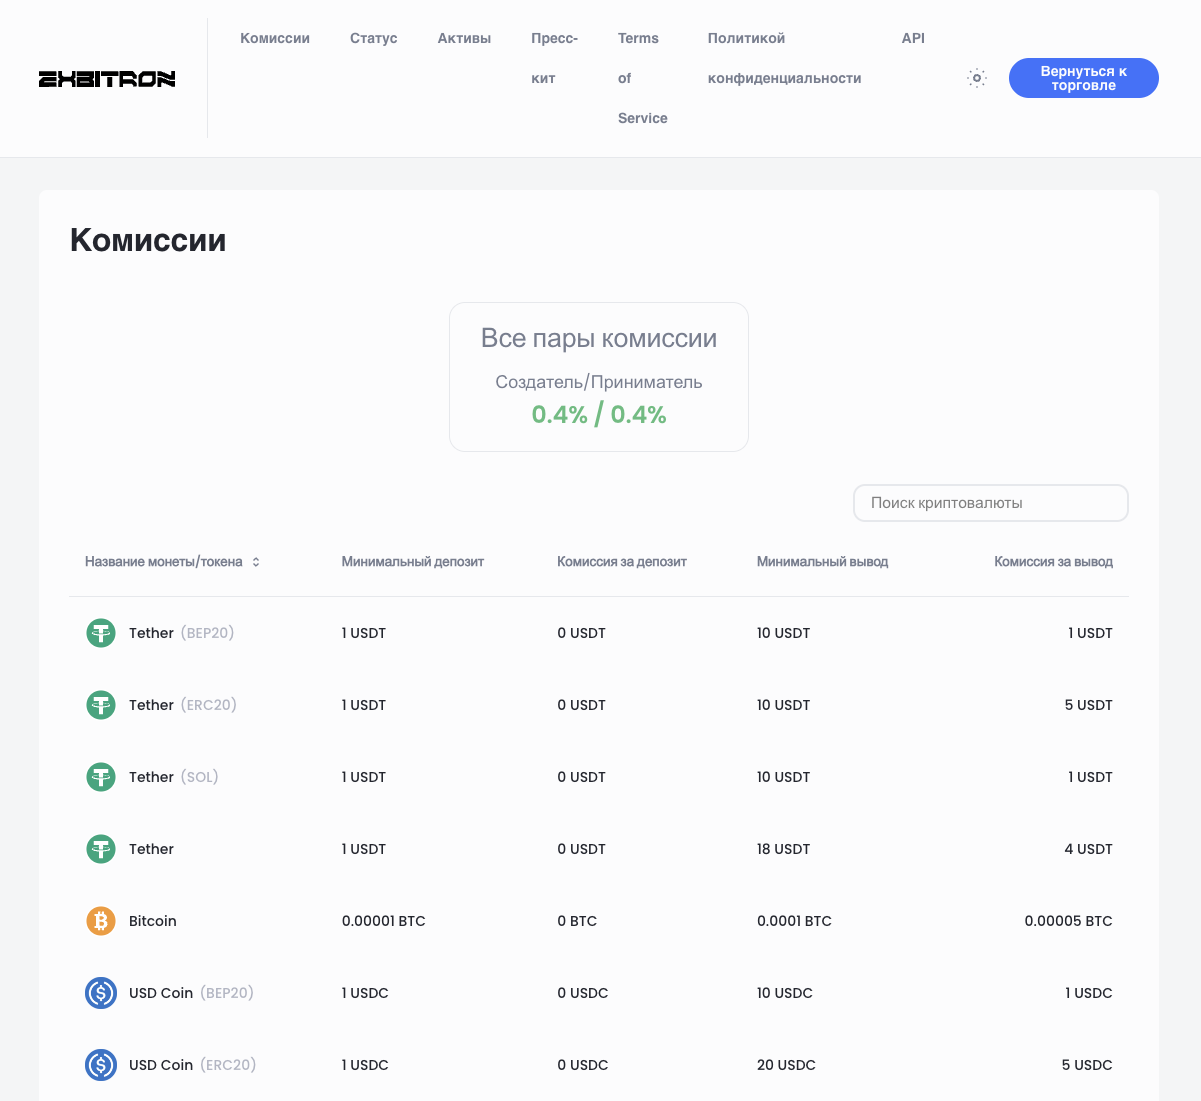Screen dimensions: 1201x1101
Task: Click the Комиссия за депозит column header
Action: [x=622, y=562]
